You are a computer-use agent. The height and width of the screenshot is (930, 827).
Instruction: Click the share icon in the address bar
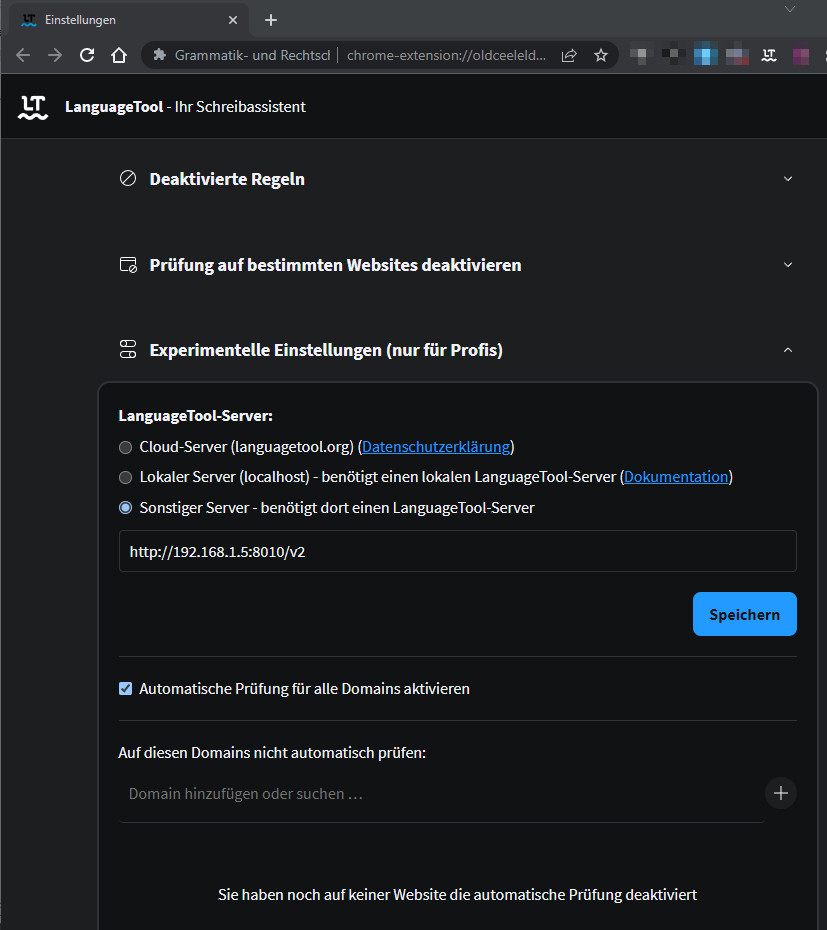pyautogui.click(x=569, y=55)
